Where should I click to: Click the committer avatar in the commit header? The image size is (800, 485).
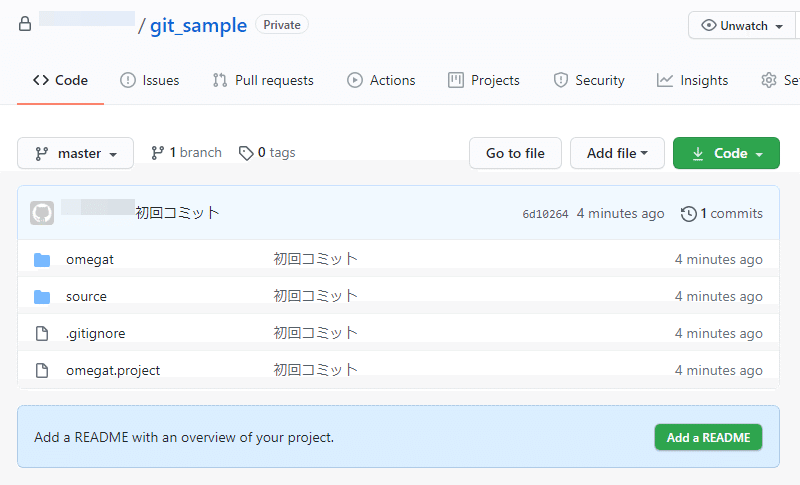coord(42,213)
